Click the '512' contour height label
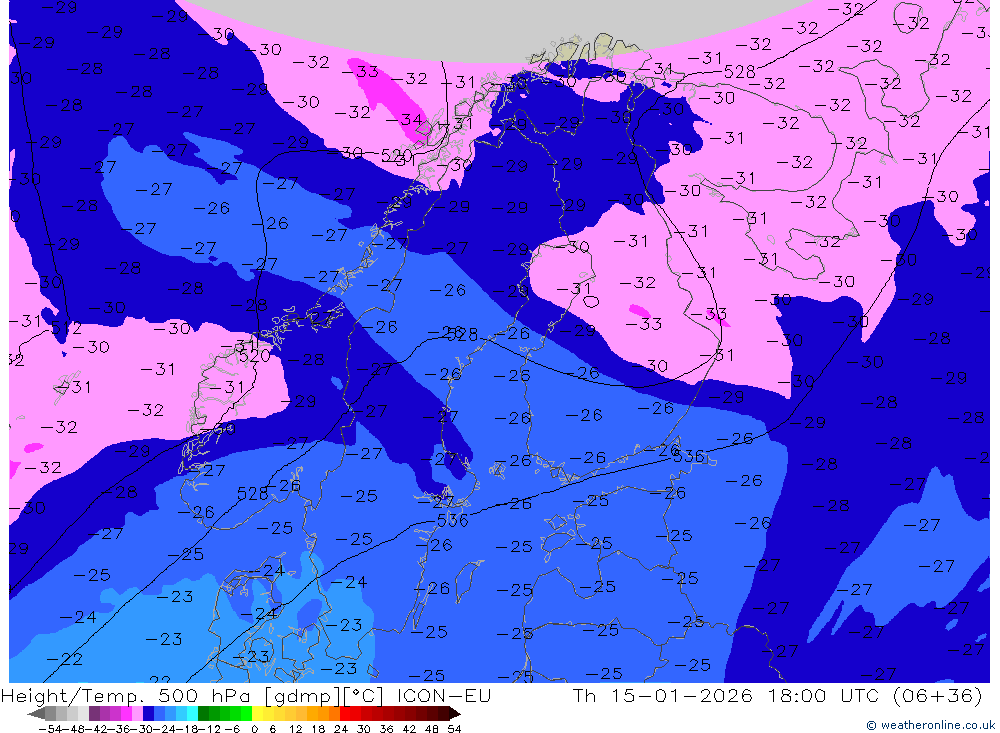This screenshot has height=733, width=1000. 66,328
